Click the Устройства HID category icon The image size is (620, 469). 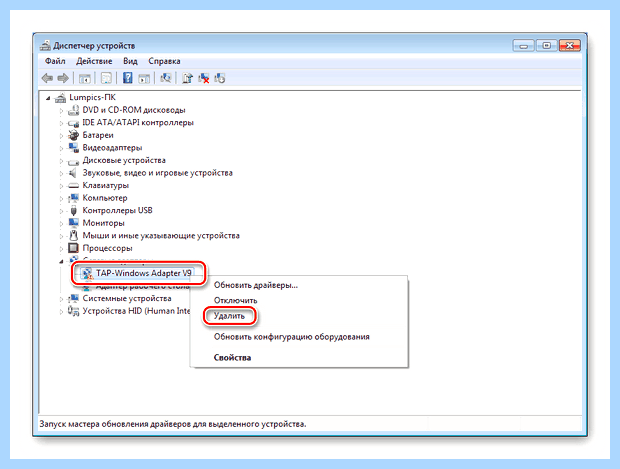(x=74, y=311)
